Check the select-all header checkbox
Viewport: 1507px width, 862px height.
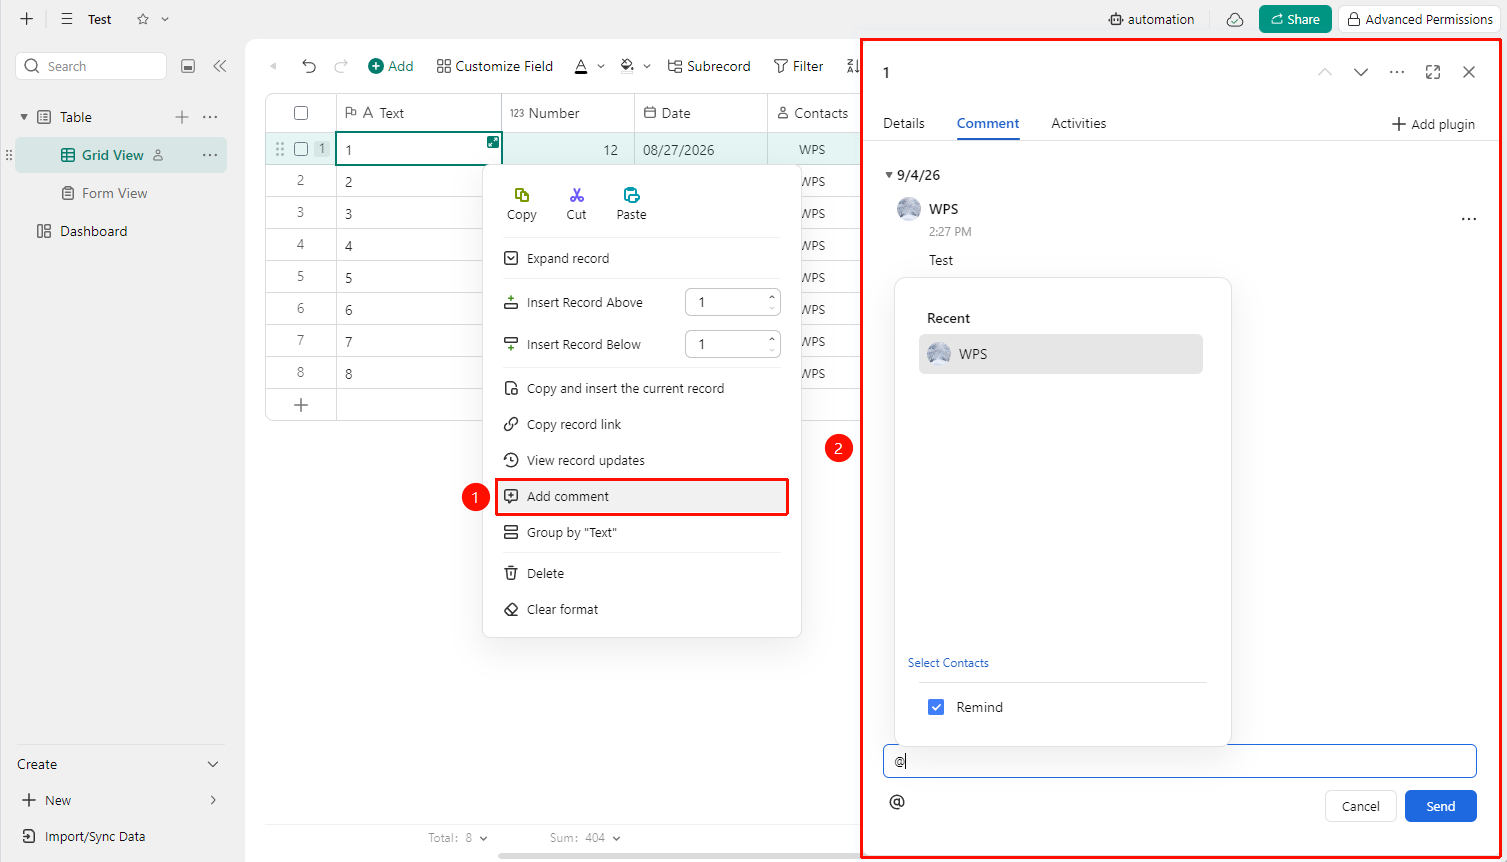click(301, 113)
